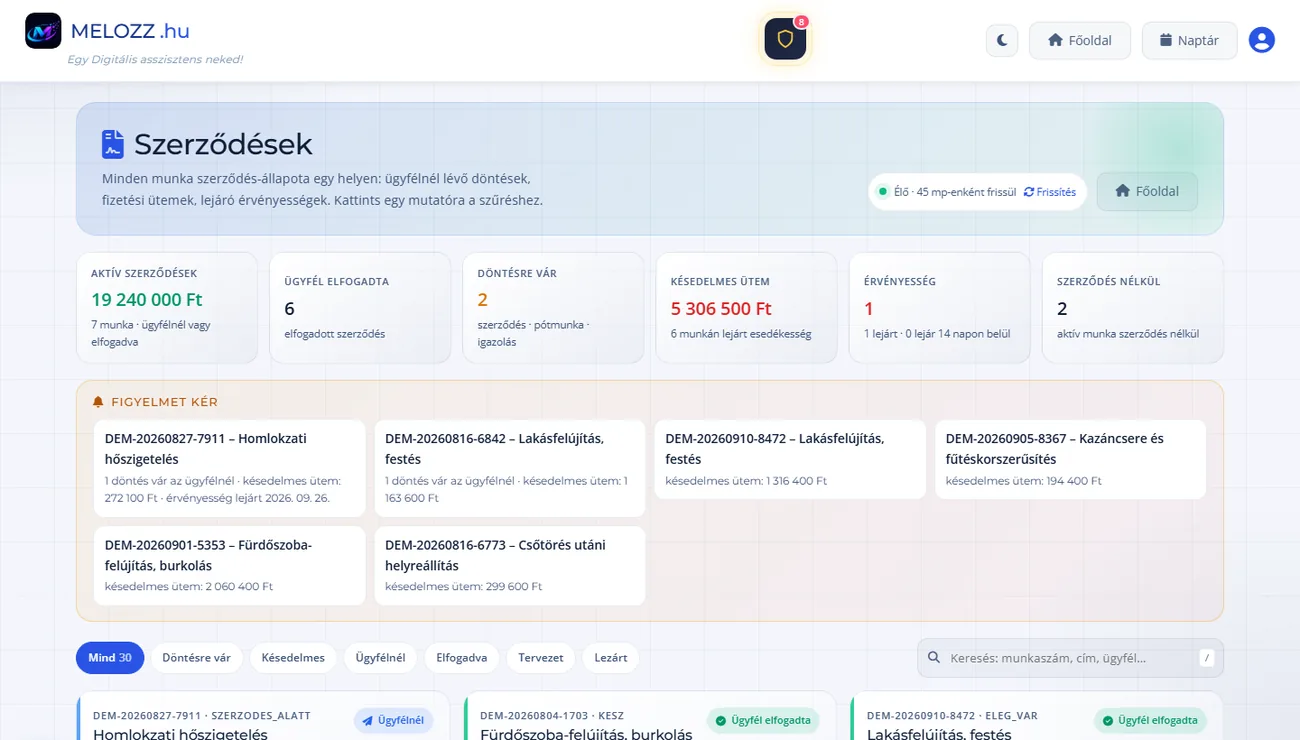Select the Ügyfélnél filter tab
This screenshot has width=1300, height=740.
(380, 658)
